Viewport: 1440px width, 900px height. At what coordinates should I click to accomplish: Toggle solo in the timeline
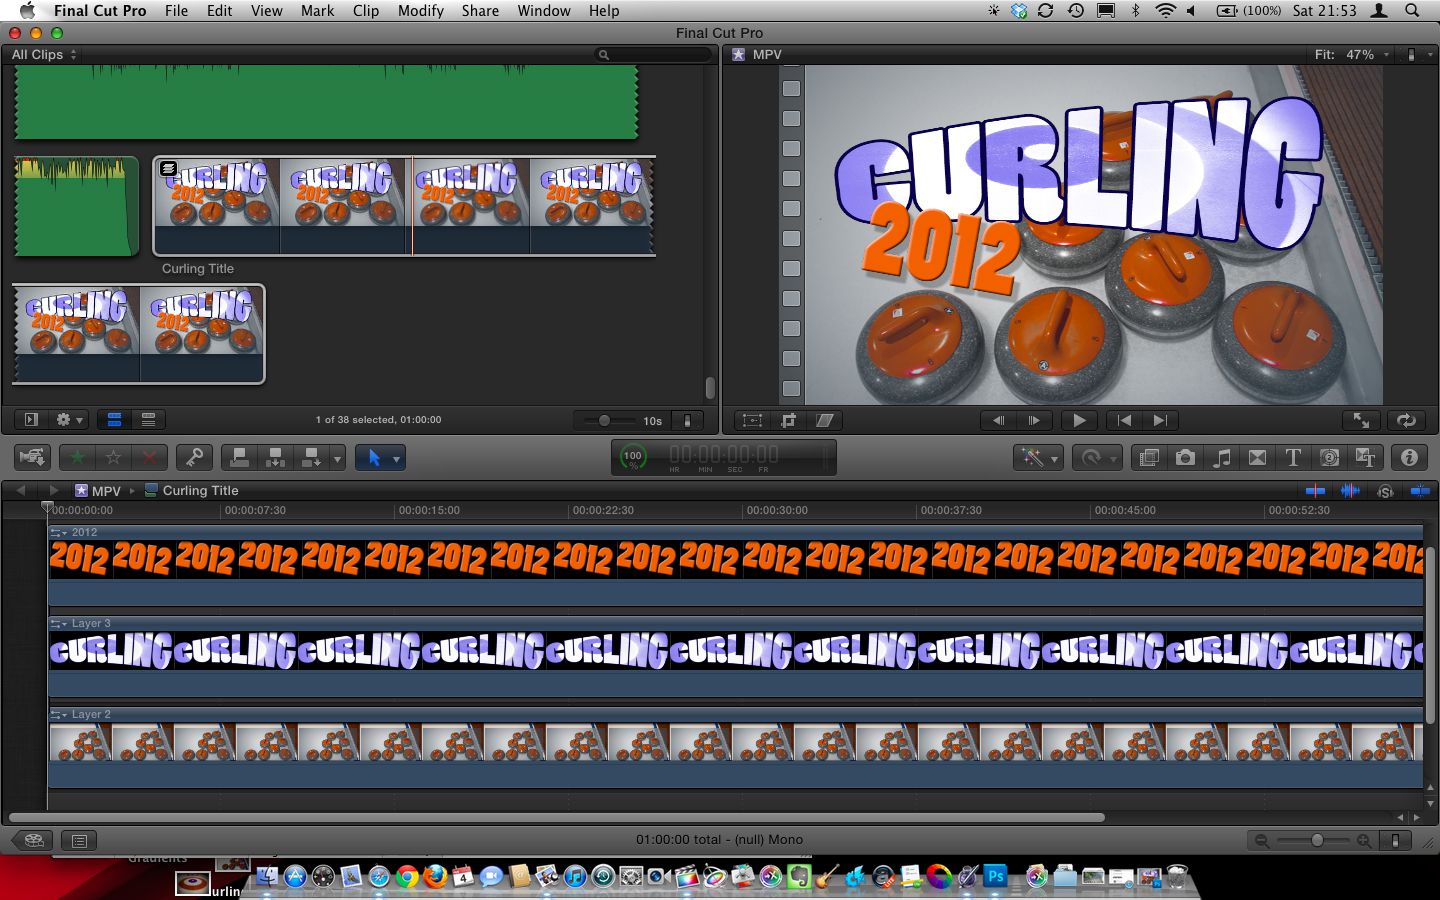pyautogui.click(x=1385, y=491)
